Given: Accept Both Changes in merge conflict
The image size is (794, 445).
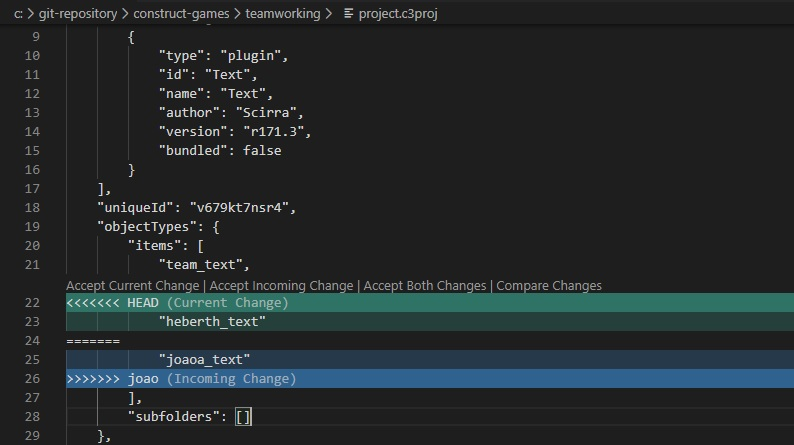Looking at the screenshot, I should click(424, 286).
